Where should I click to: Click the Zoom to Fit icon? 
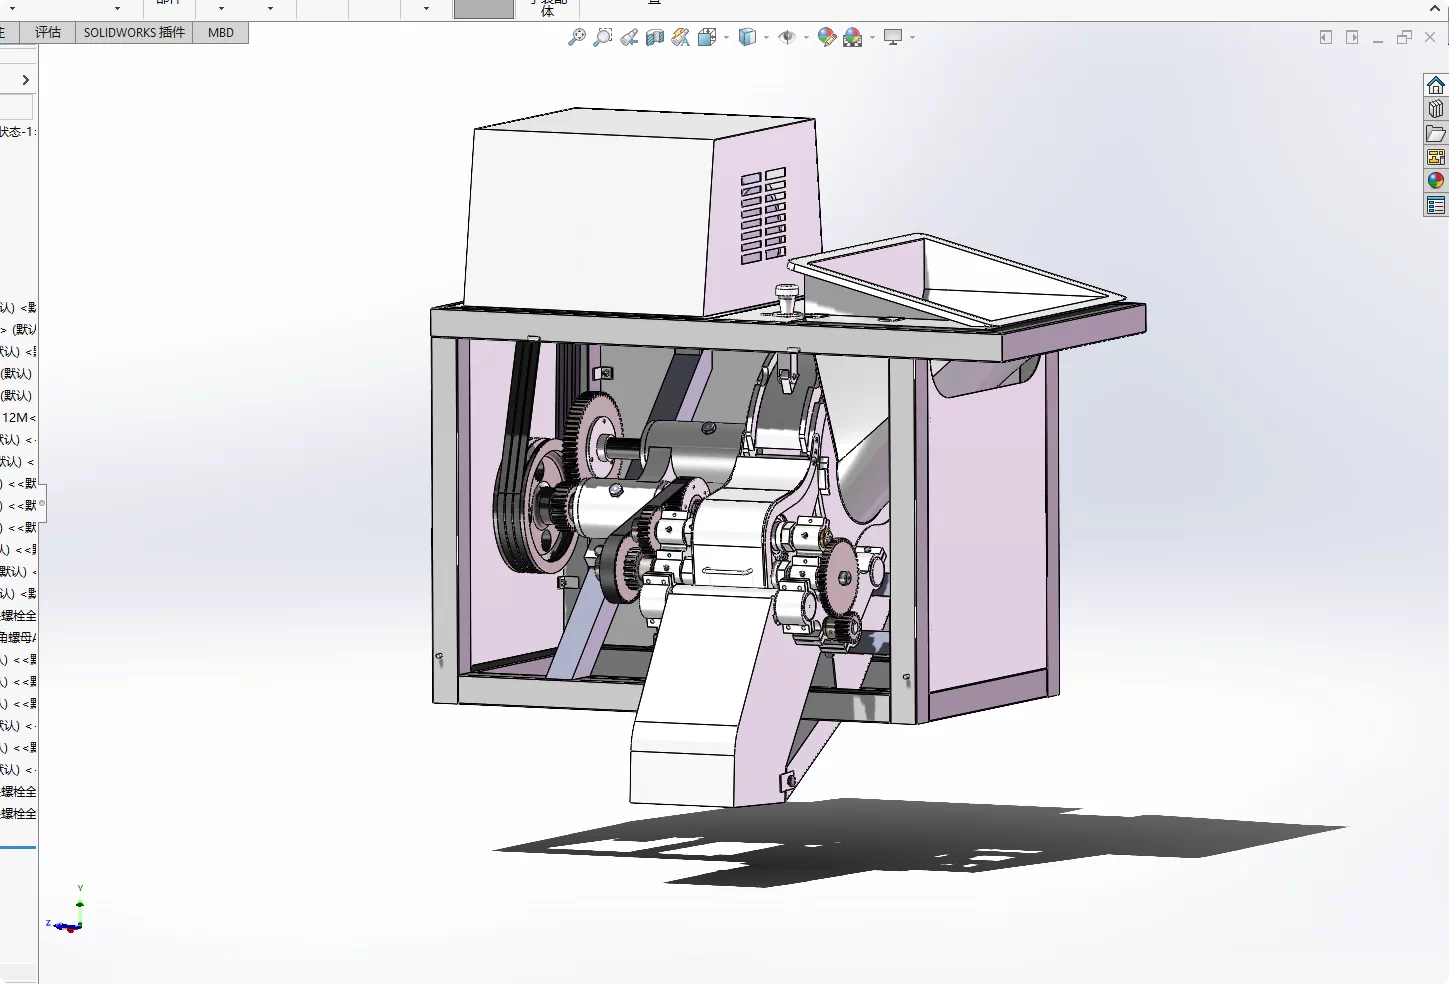coord(577,37)
